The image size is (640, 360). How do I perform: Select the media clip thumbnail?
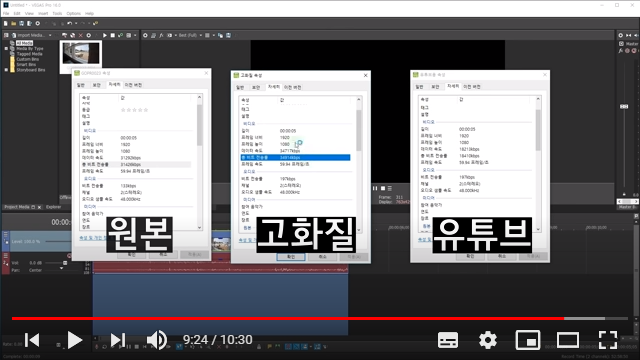click(81, 53)
